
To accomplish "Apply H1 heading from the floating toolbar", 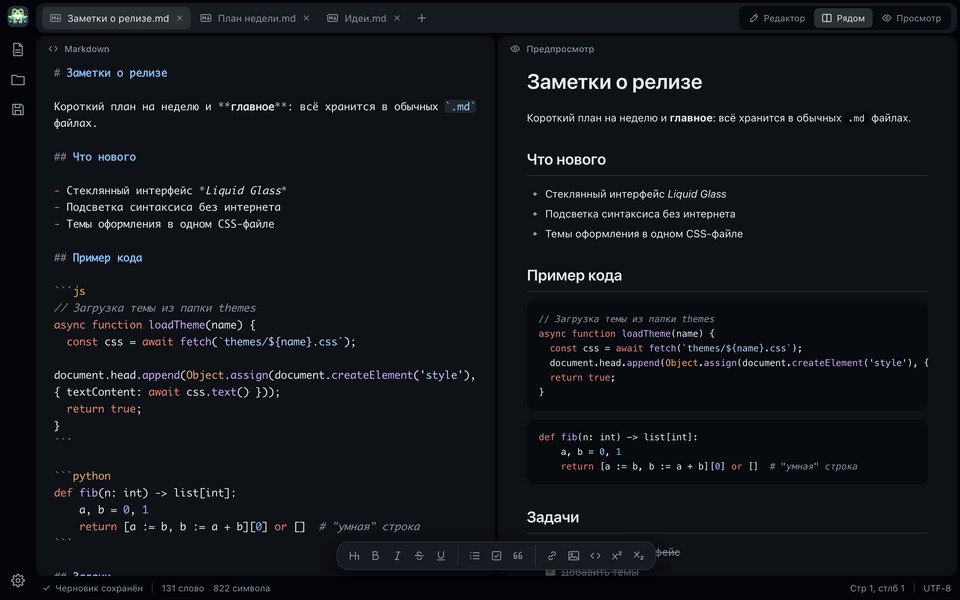I will click(x=354, y=556).
